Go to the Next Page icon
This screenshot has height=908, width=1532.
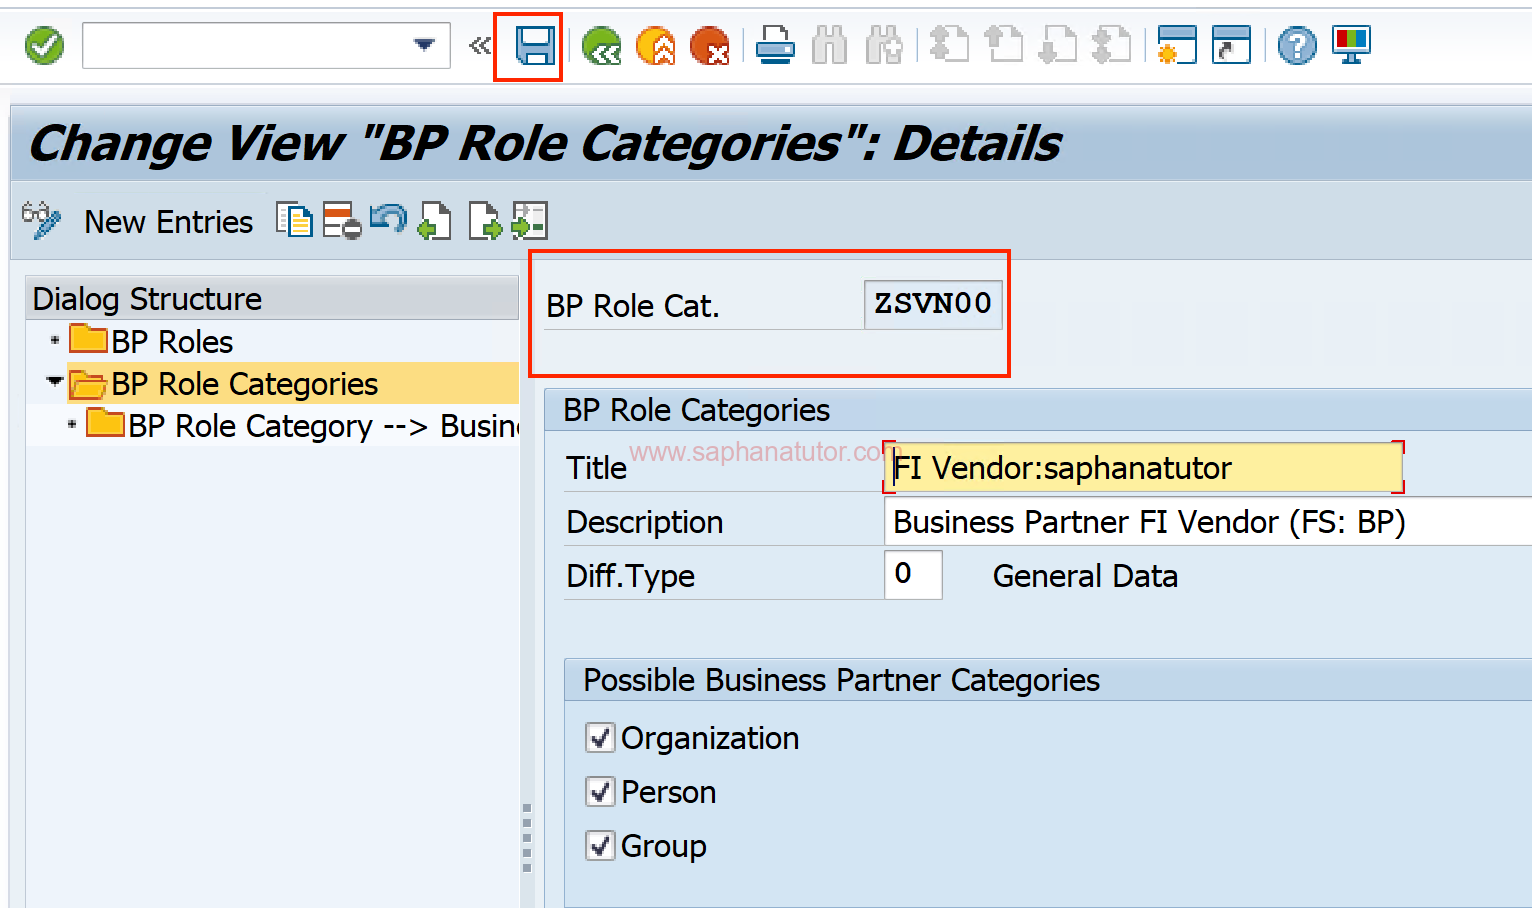pyautogui.click(x=1058, y=46)
